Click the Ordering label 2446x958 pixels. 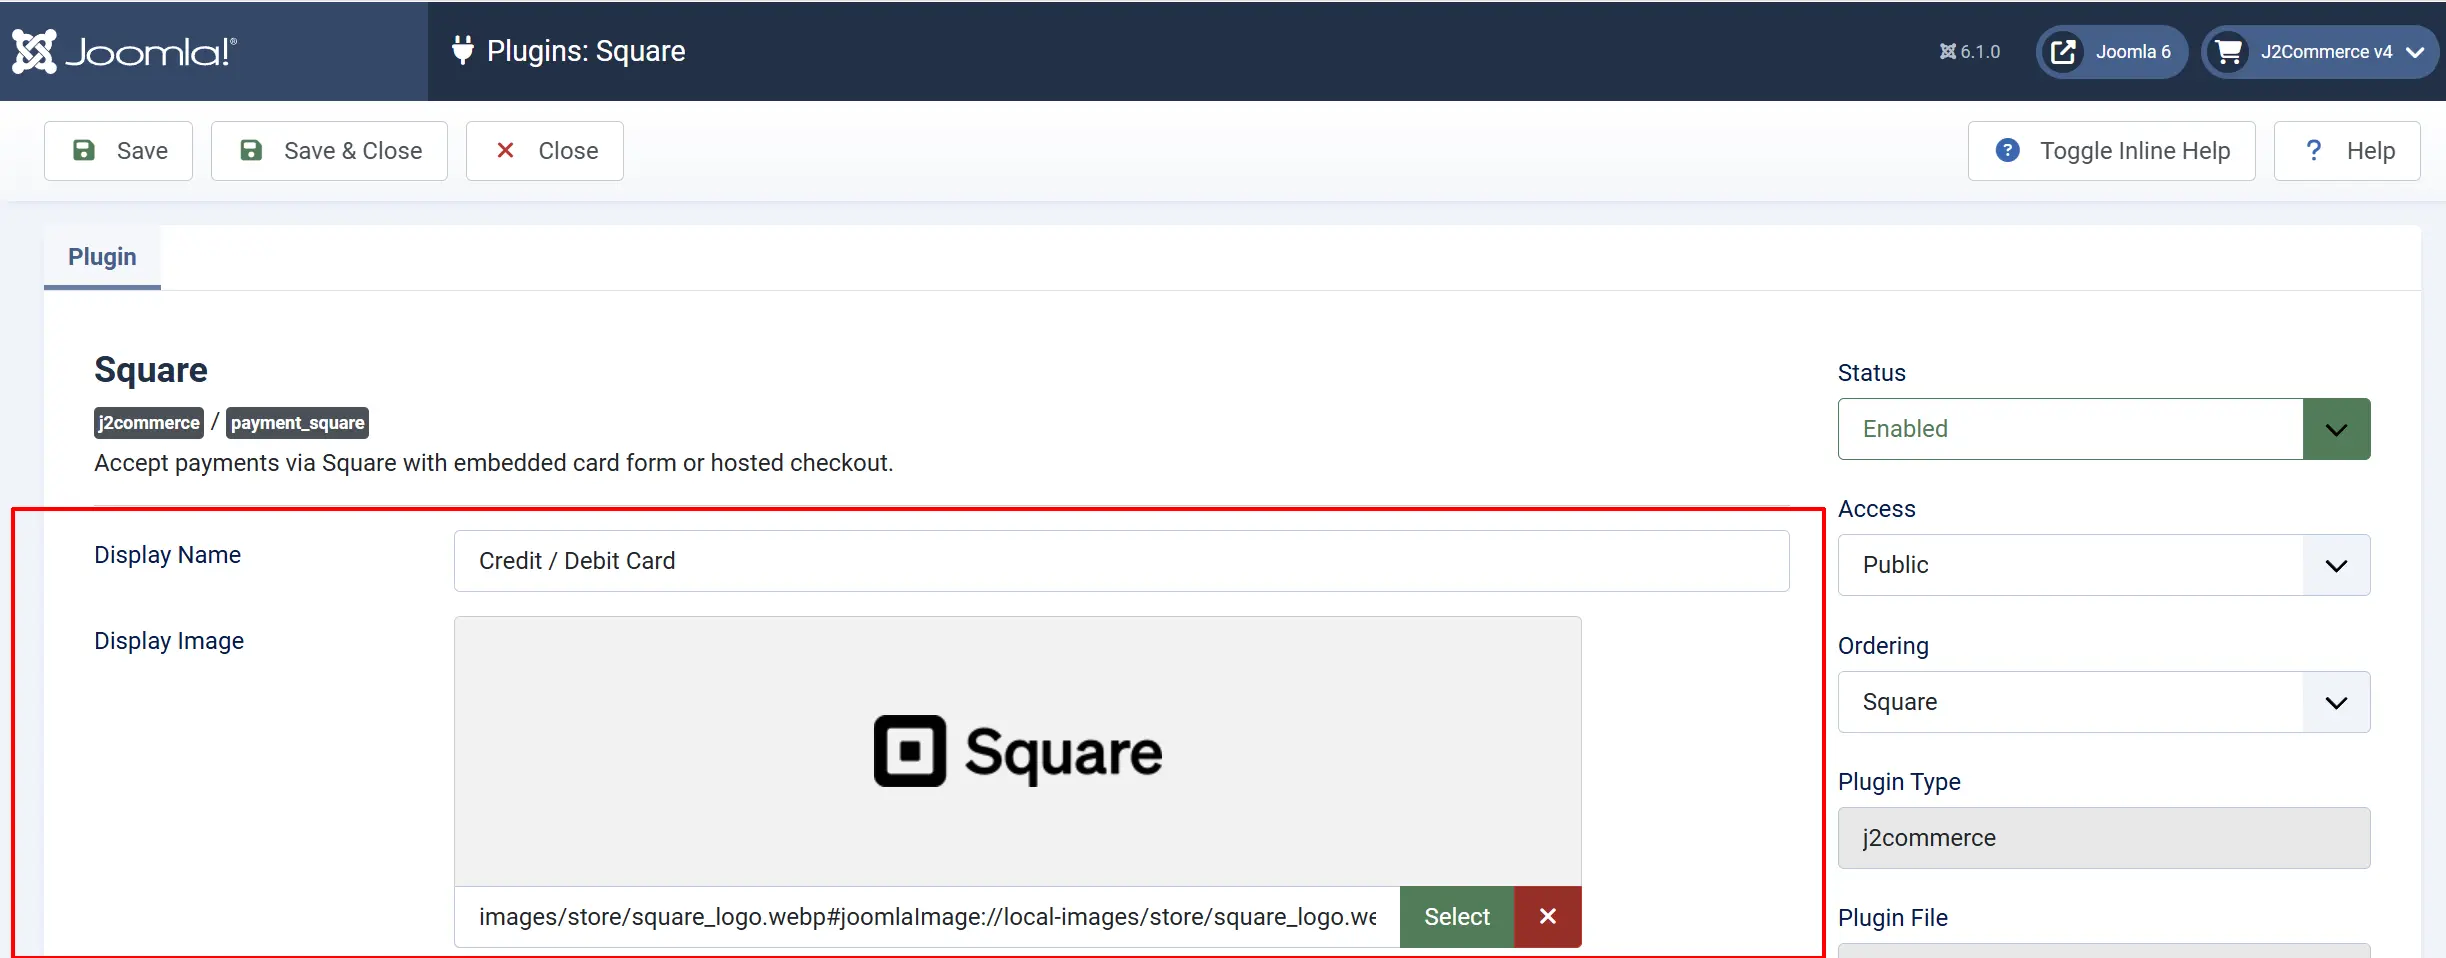pos(1883,646)
